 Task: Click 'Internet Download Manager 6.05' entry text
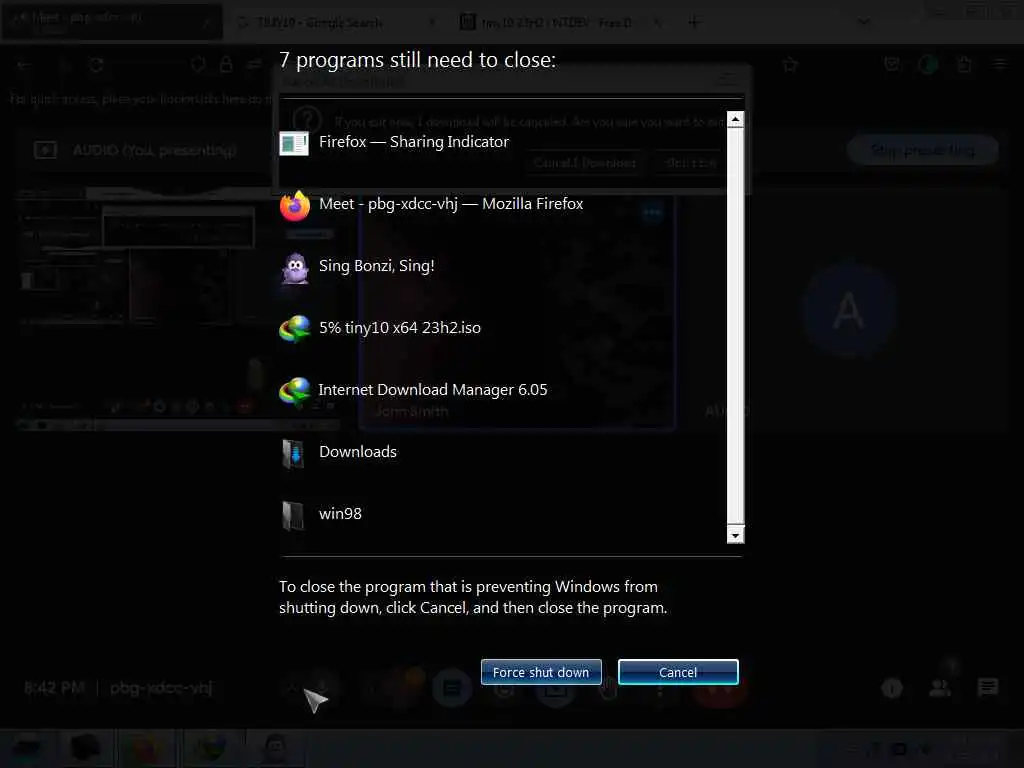point(433,390)
